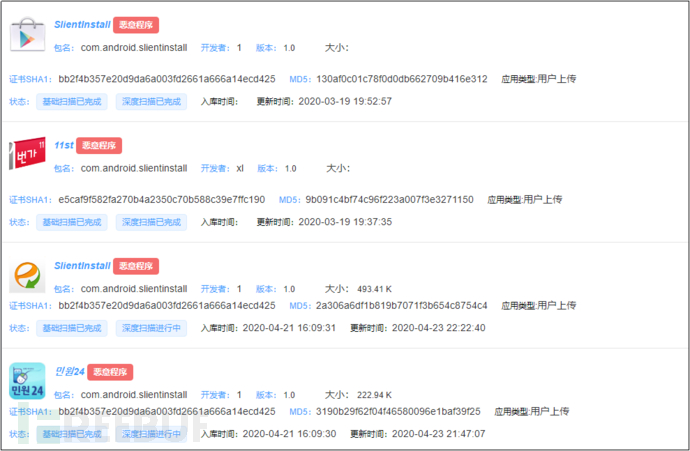
Task: Open the 민원24 app name link
Action: point(70,372)
